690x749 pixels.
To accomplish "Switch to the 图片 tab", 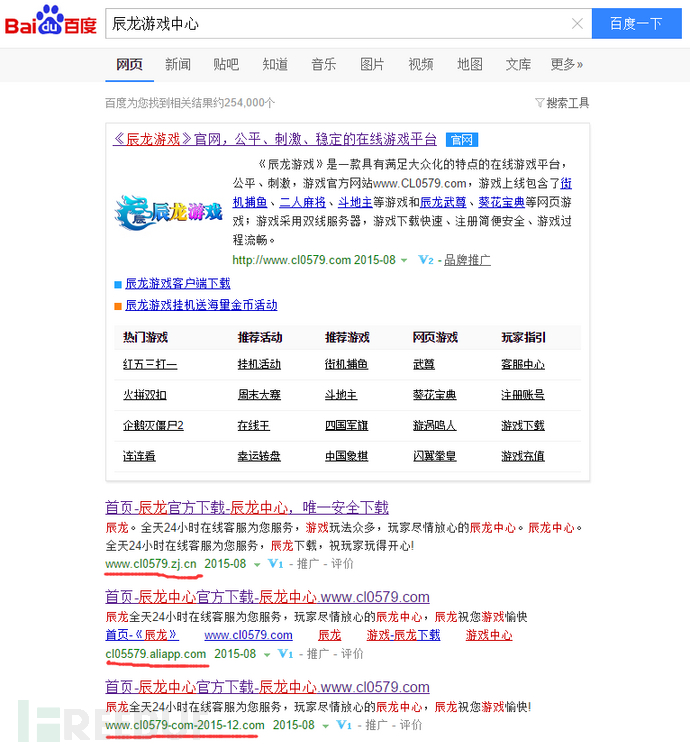I will click(372, 64).
